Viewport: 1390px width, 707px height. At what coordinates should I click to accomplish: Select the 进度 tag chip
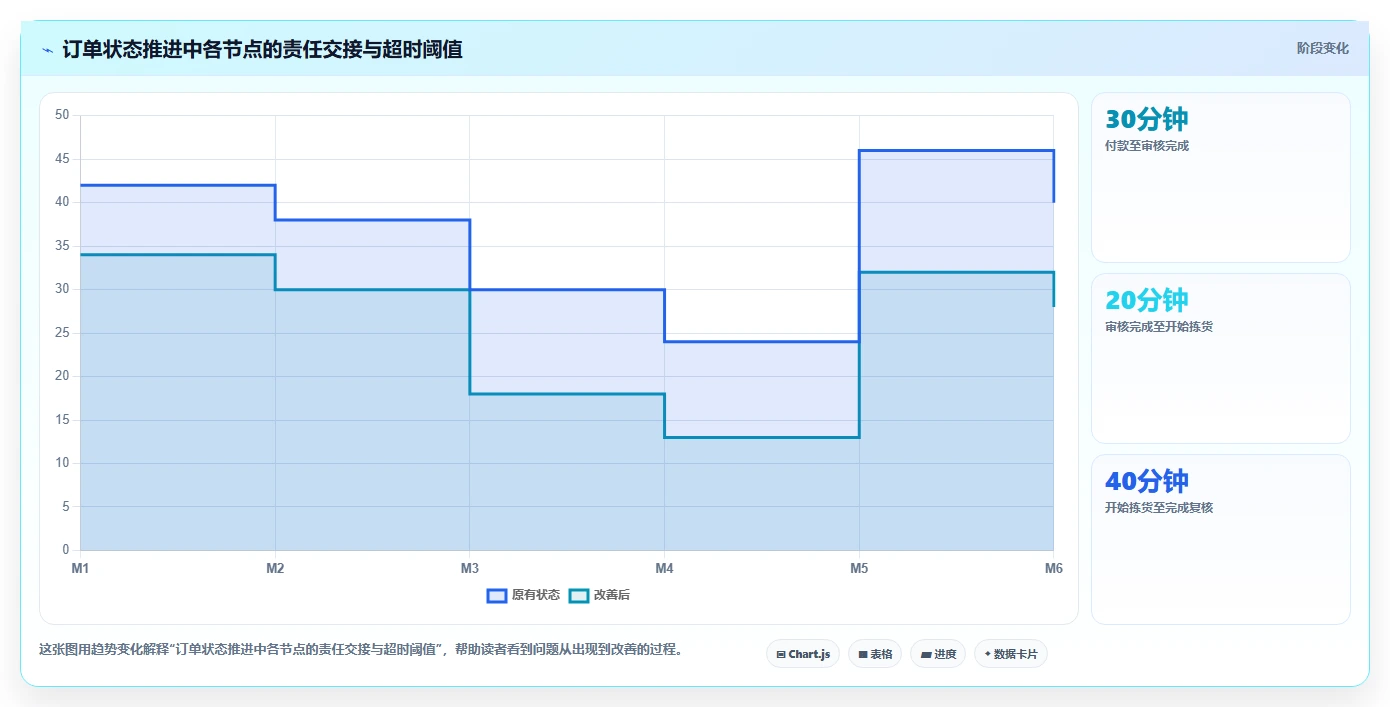(x=938, y=654)
